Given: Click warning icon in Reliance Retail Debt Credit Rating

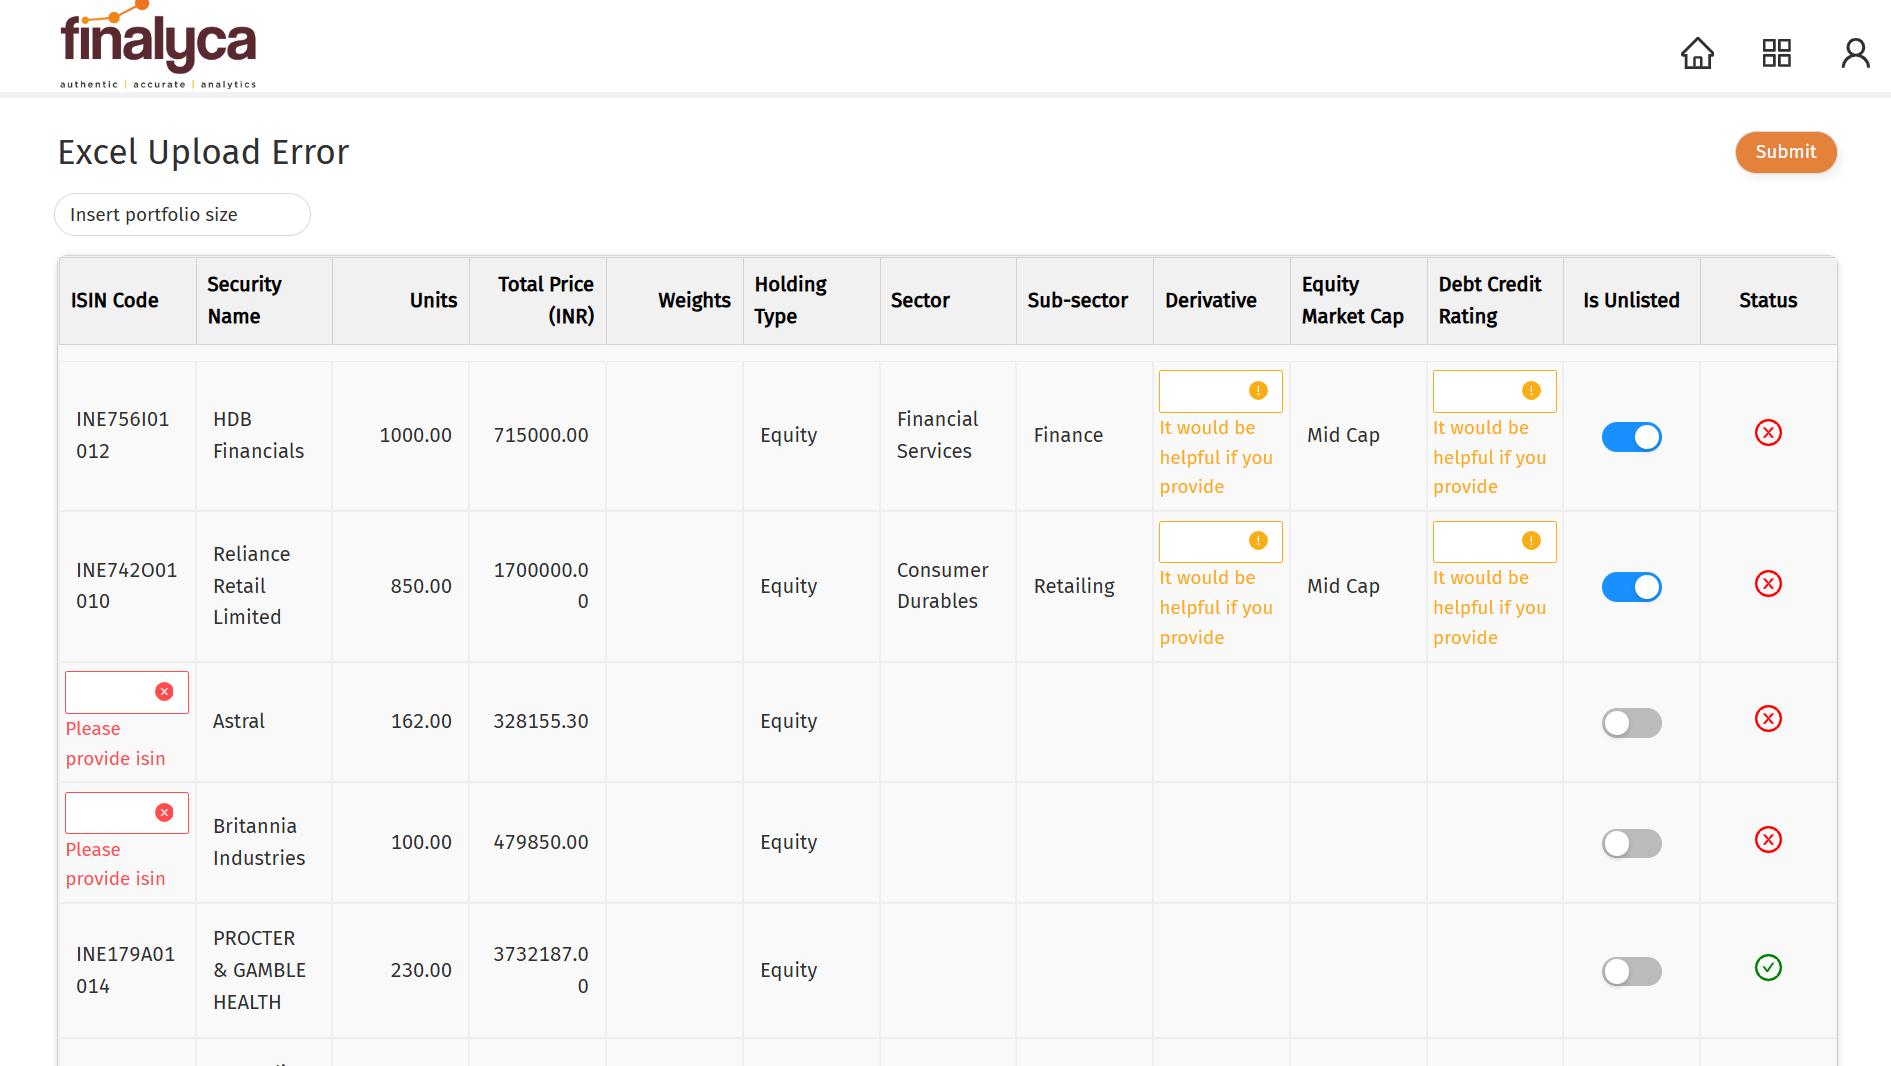Looking at the screenshot, I should [1531, 541].
